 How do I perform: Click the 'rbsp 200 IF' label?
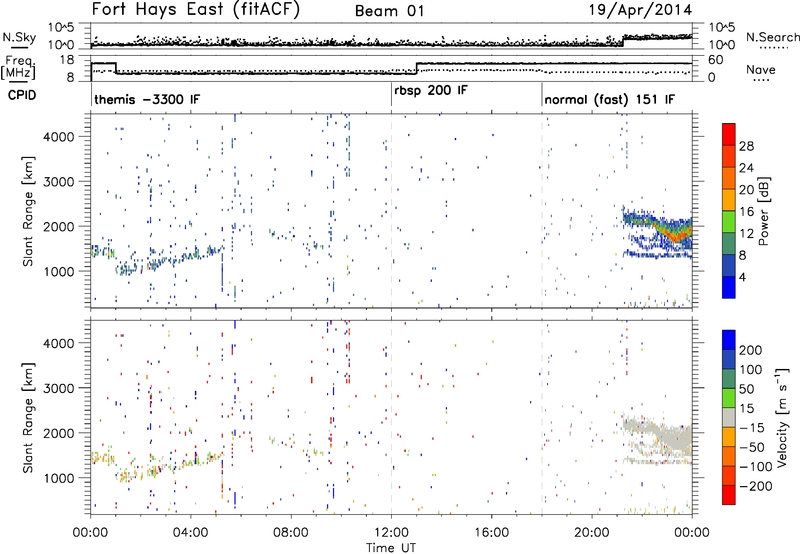[431, 91]
